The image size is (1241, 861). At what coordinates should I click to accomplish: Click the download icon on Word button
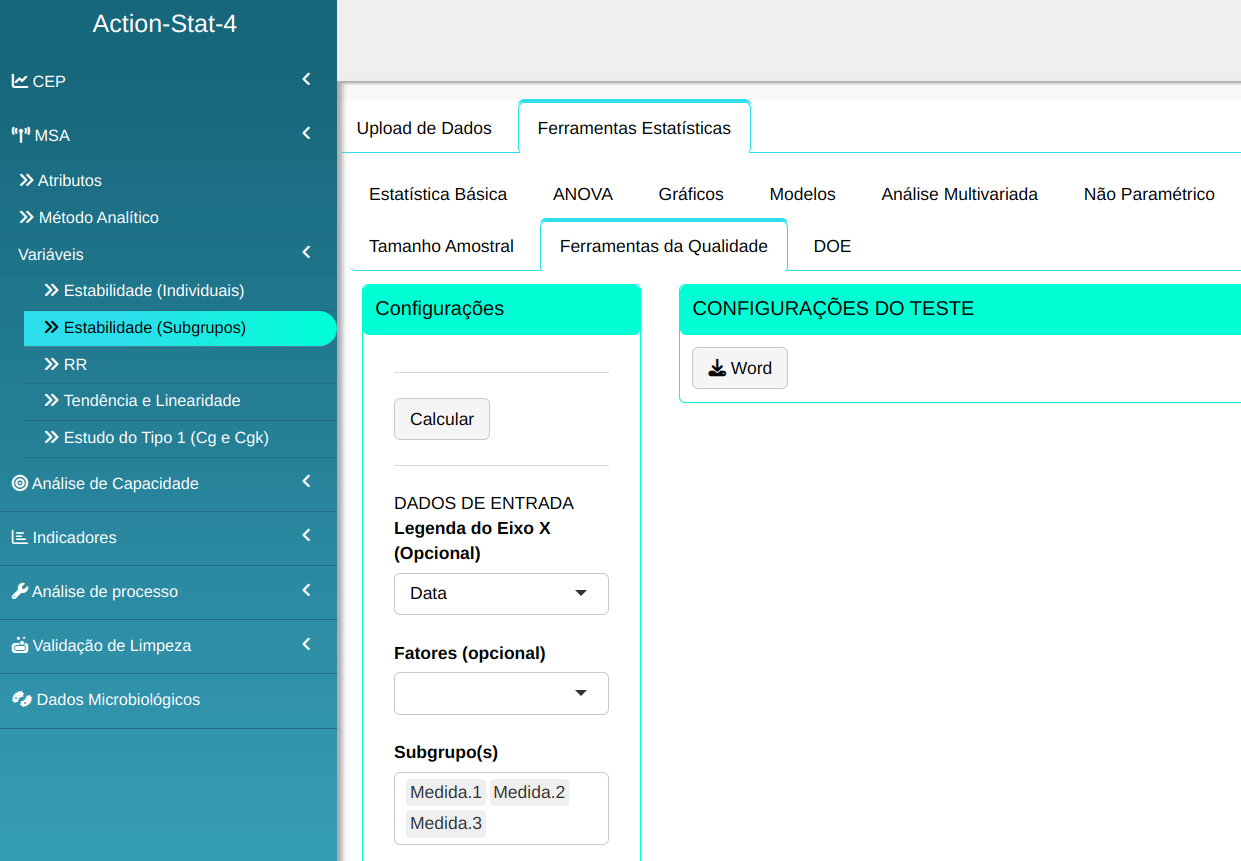tap(717, 368)
